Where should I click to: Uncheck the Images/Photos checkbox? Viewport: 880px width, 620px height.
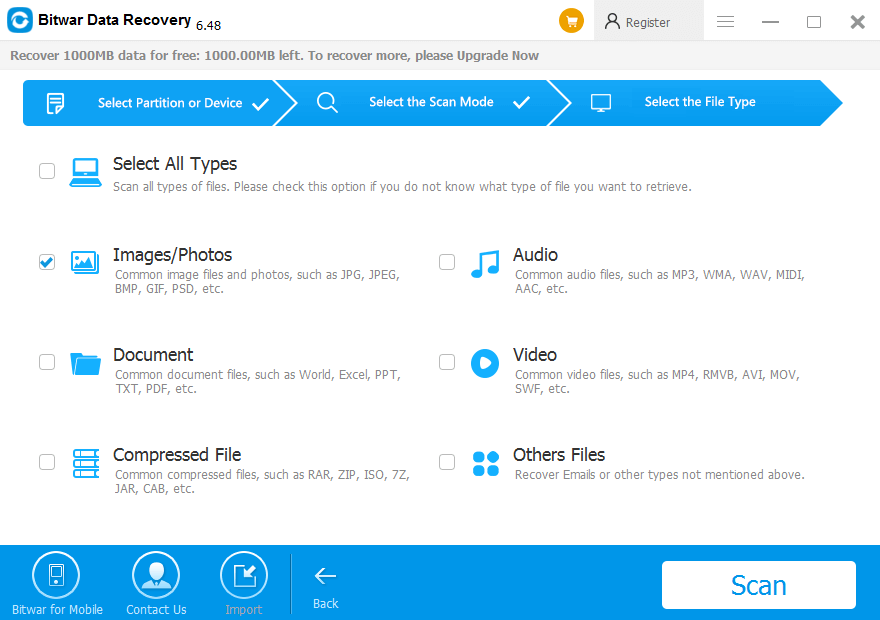pyautogui.click(x=47, y=262)
